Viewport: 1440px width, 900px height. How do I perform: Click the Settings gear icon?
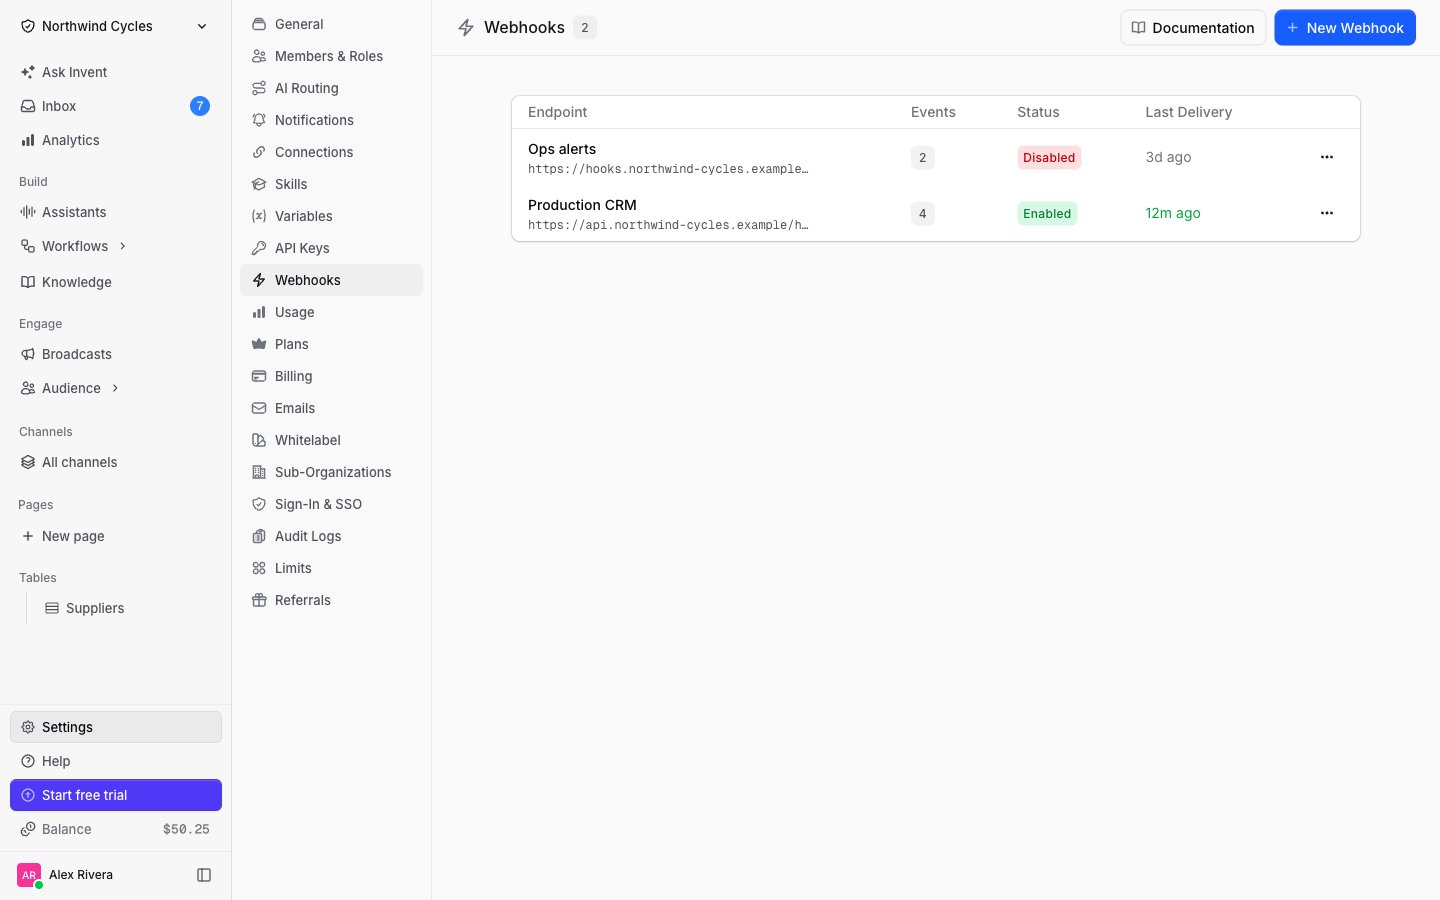[x=28, y=727]
